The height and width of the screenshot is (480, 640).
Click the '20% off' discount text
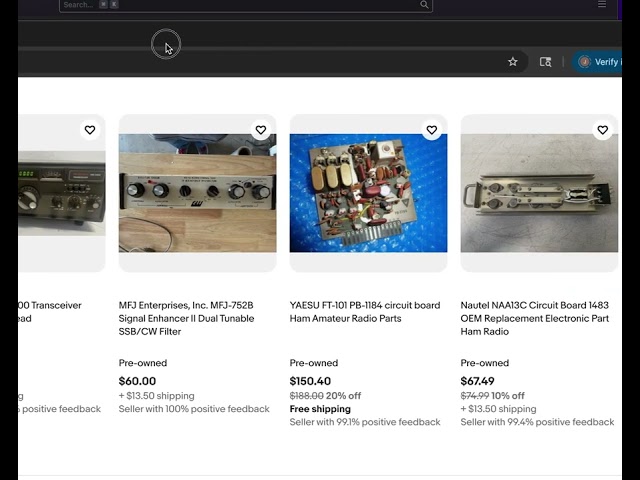[343, 396]
